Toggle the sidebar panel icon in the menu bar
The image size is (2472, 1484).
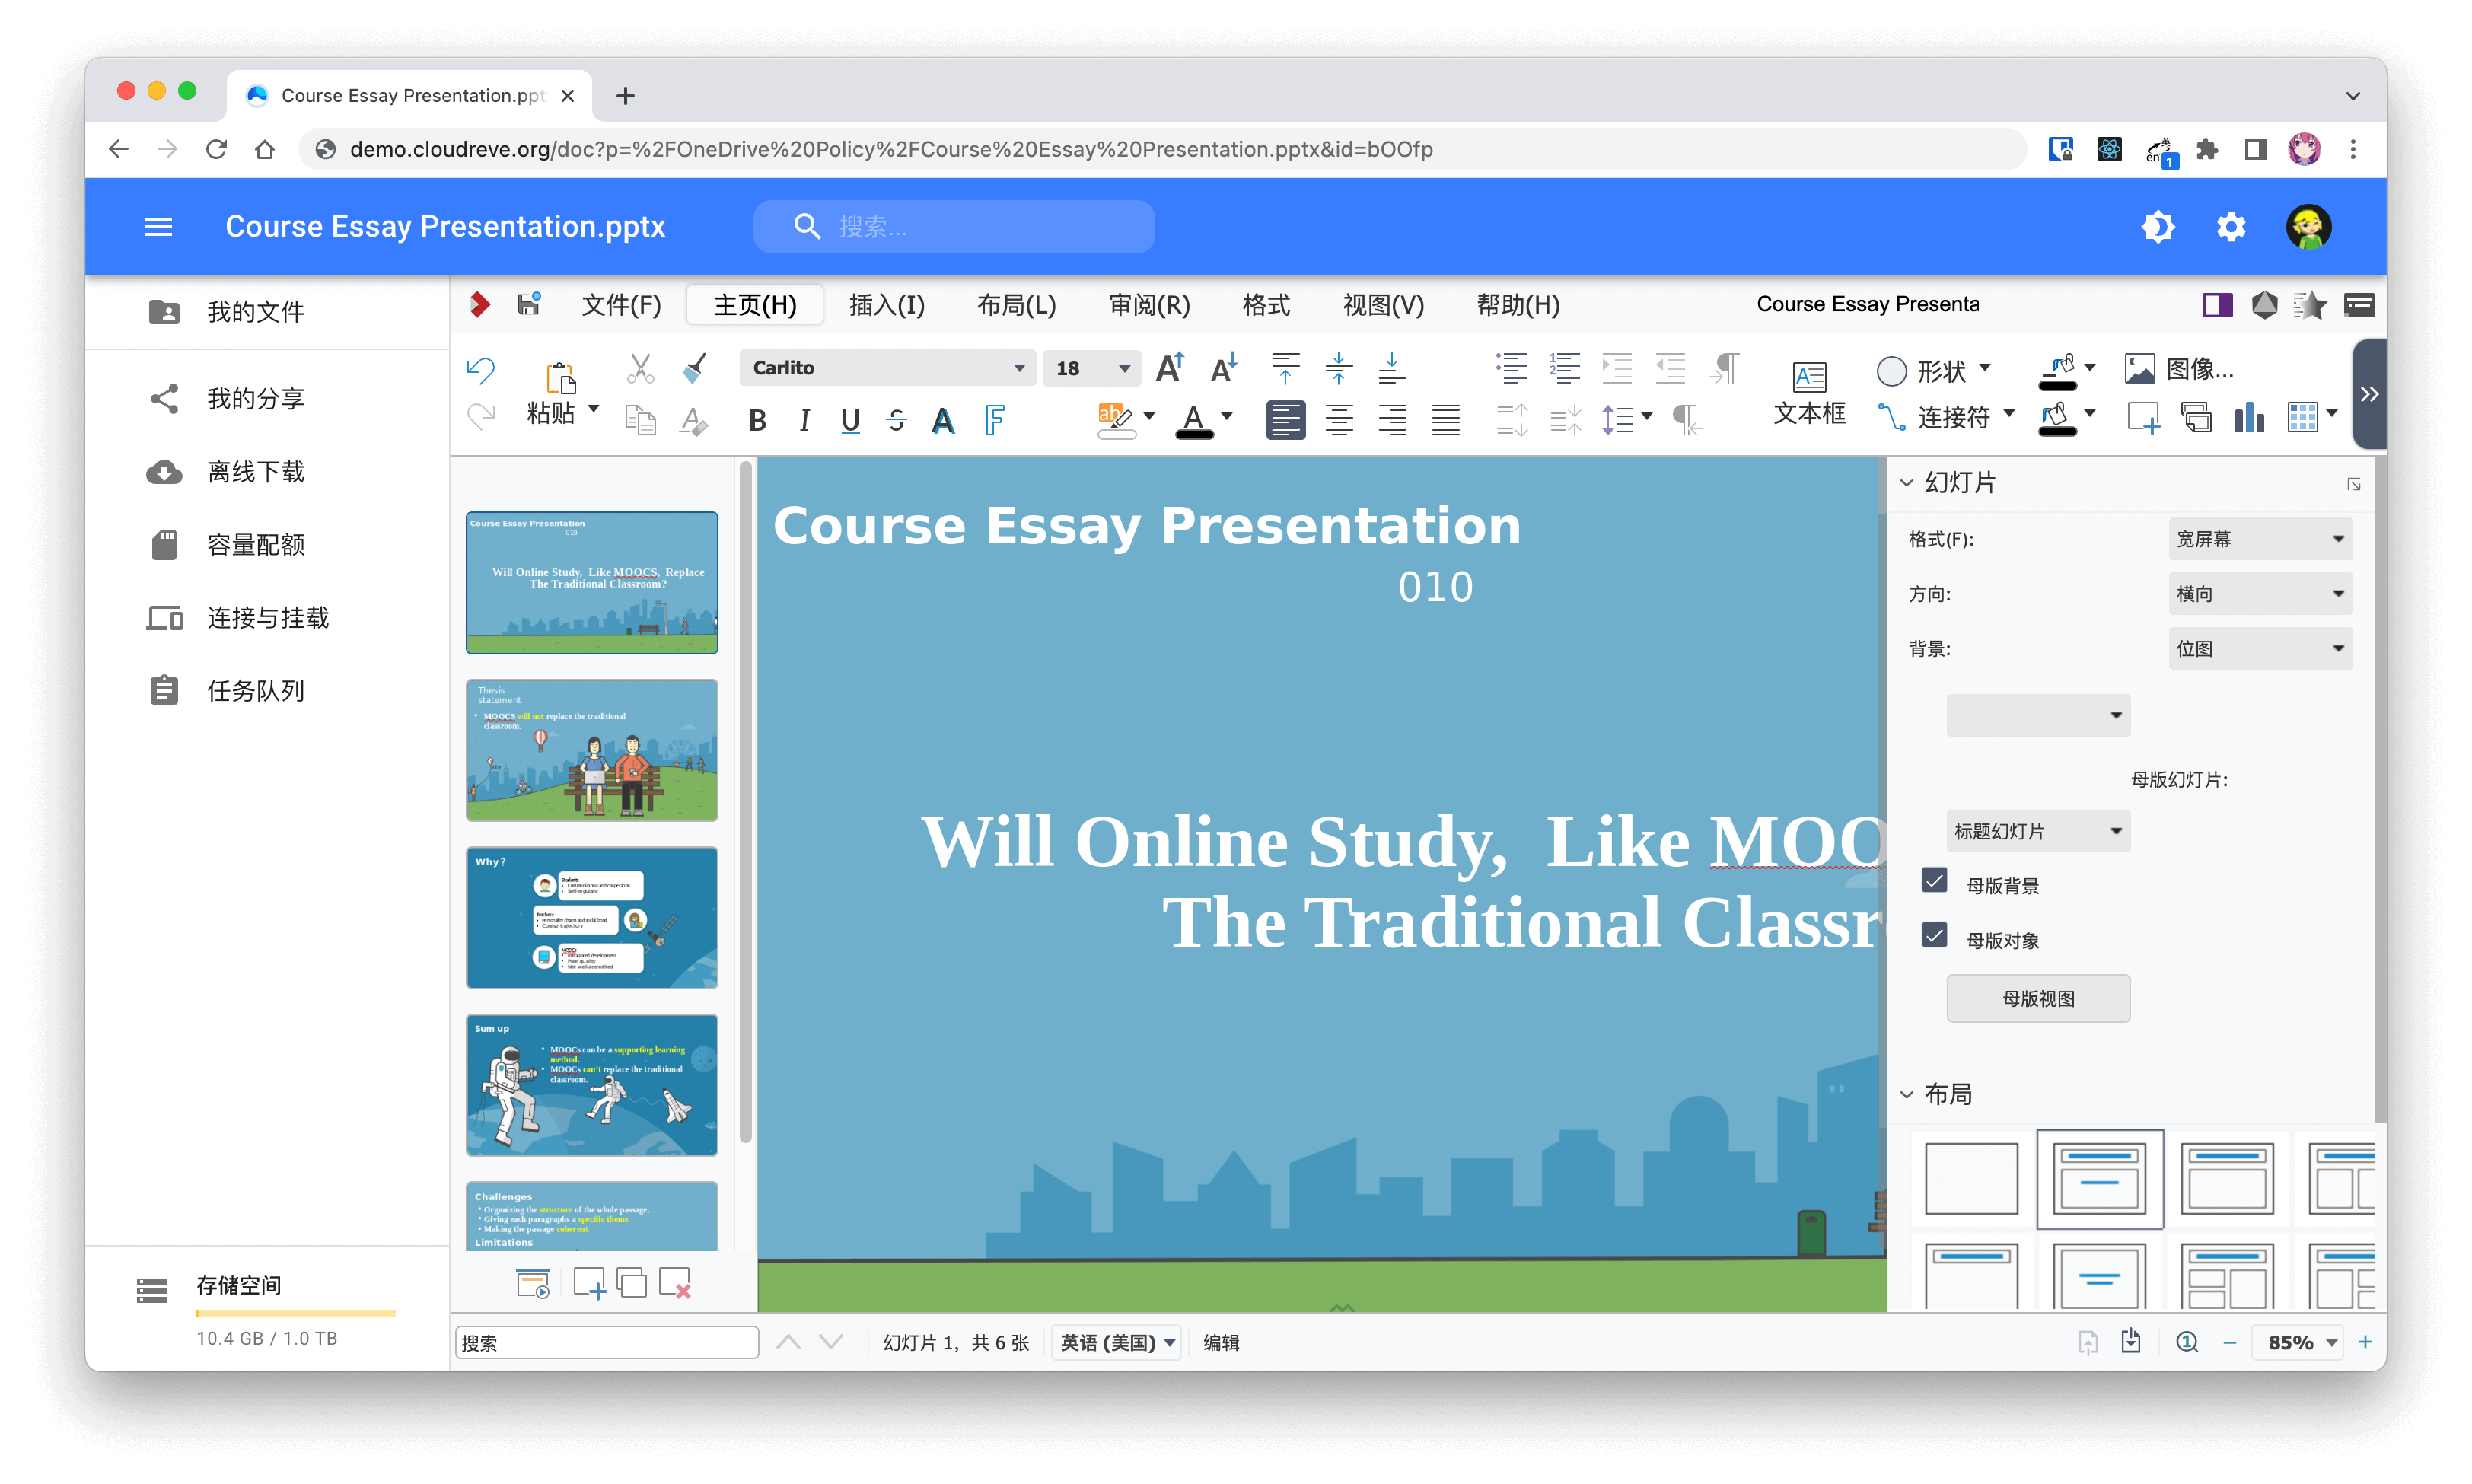pos(2216,305)
